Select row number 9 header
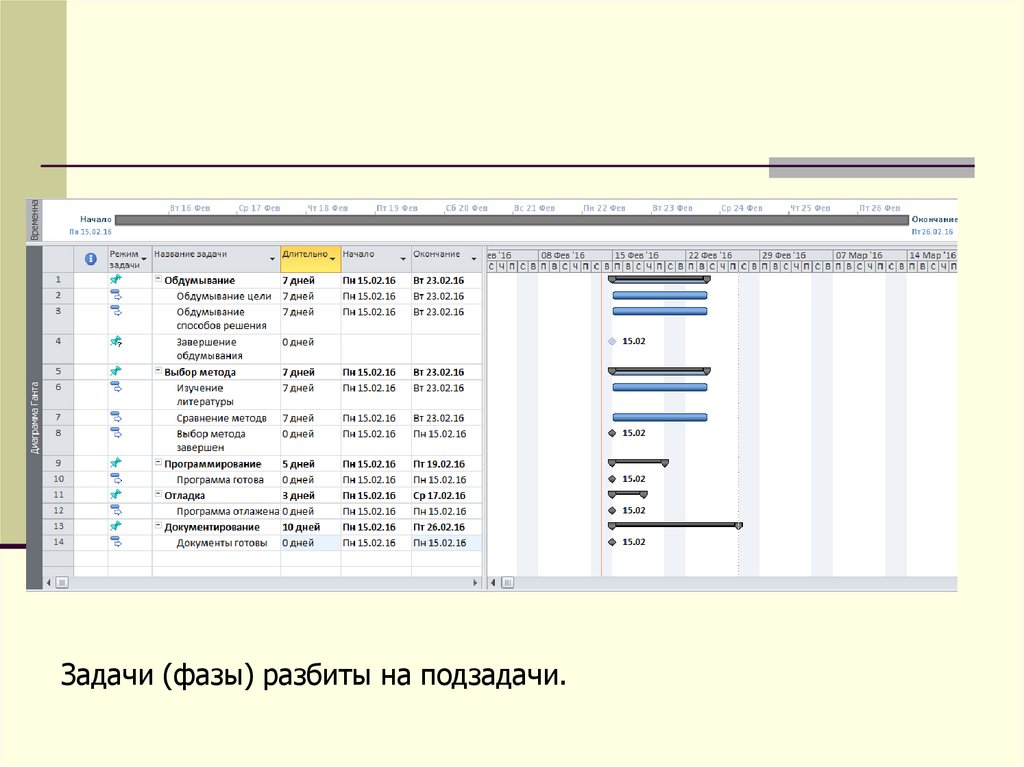Screen dimensions: 1024x767 [58, 464]
